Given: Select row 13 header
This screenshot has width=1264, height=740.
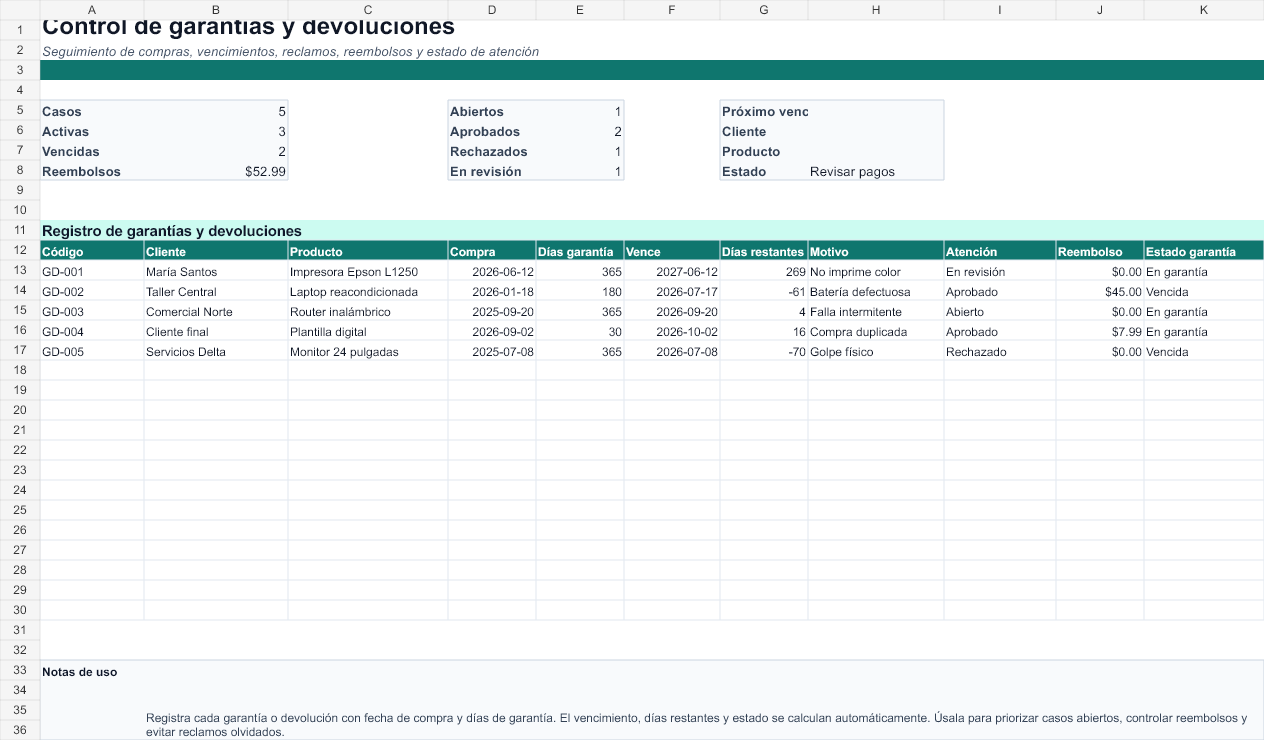Looking at the screenshot, I should pyautogui.click(x=20, y=271).
